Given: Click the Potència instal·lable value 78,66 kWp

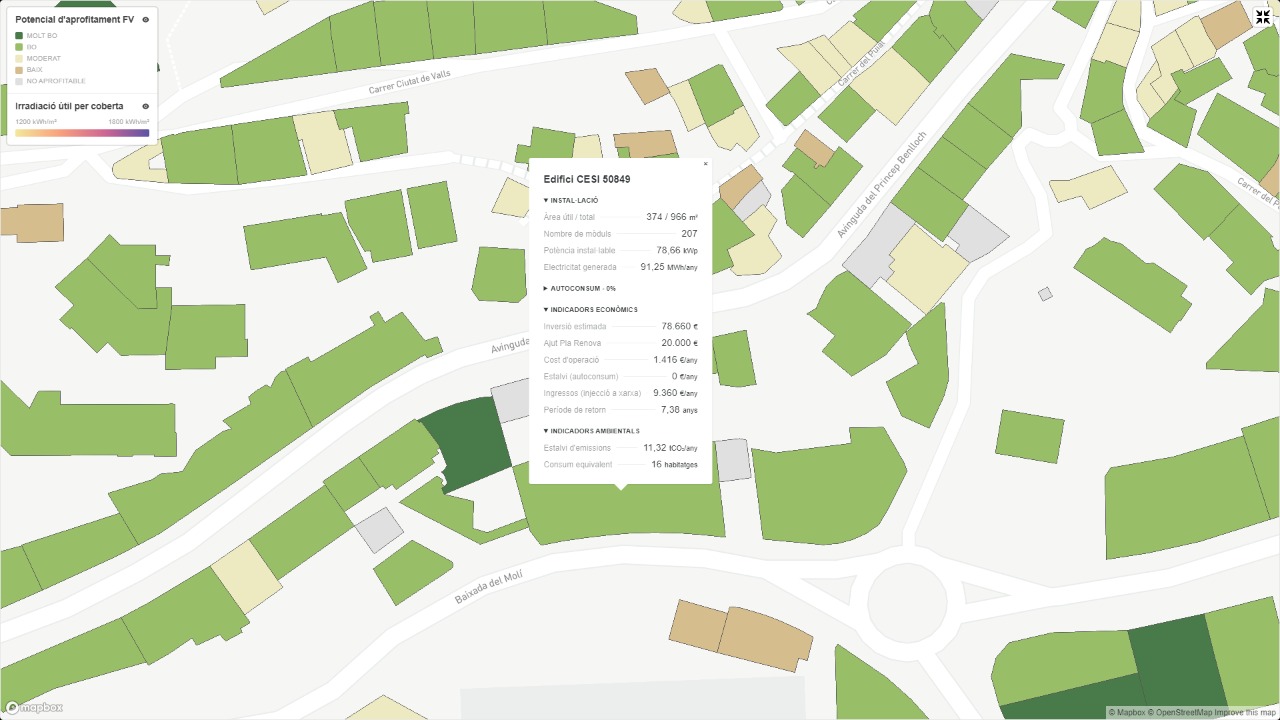Looking at the screenshot, I should pyautogui.click(x=677, y=251).
